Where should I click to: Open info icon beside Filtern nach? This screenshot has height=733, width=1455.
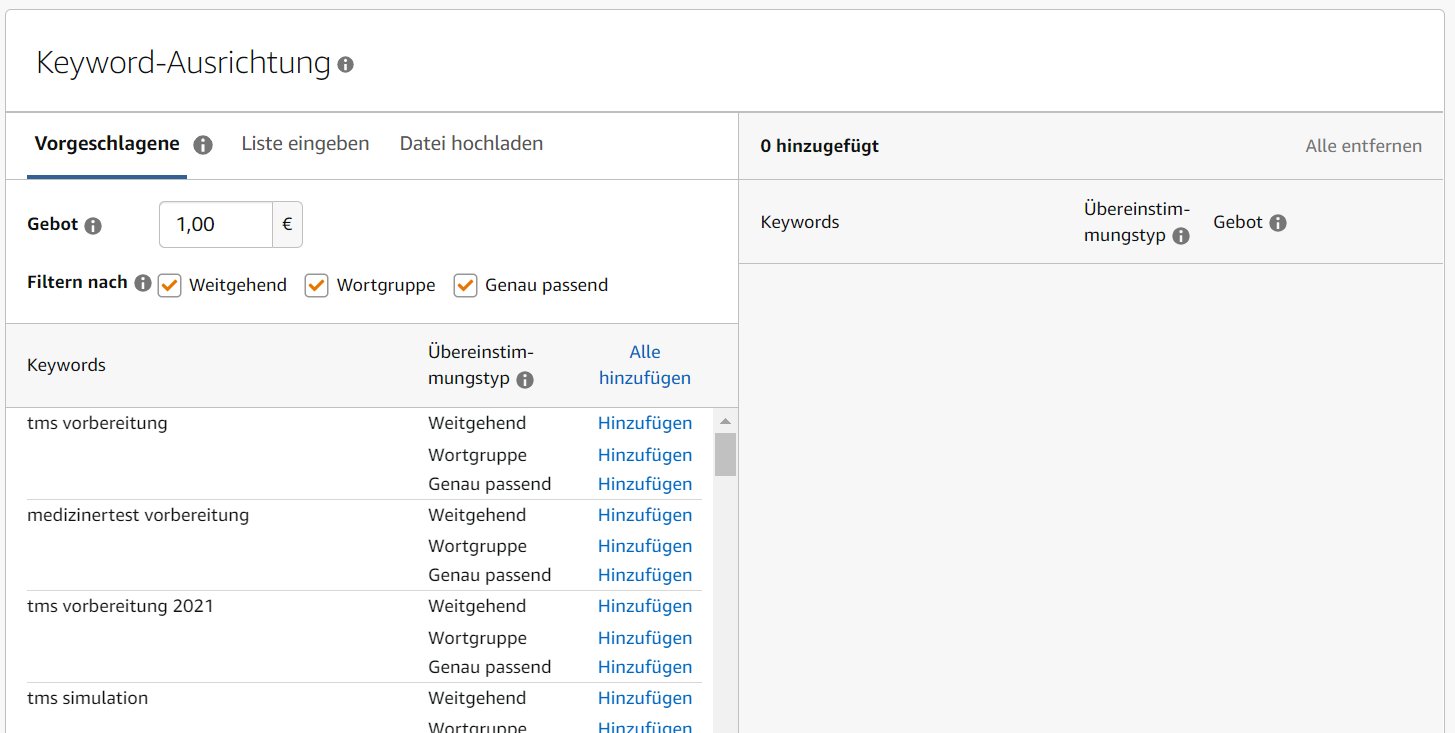tap(142, 283)
